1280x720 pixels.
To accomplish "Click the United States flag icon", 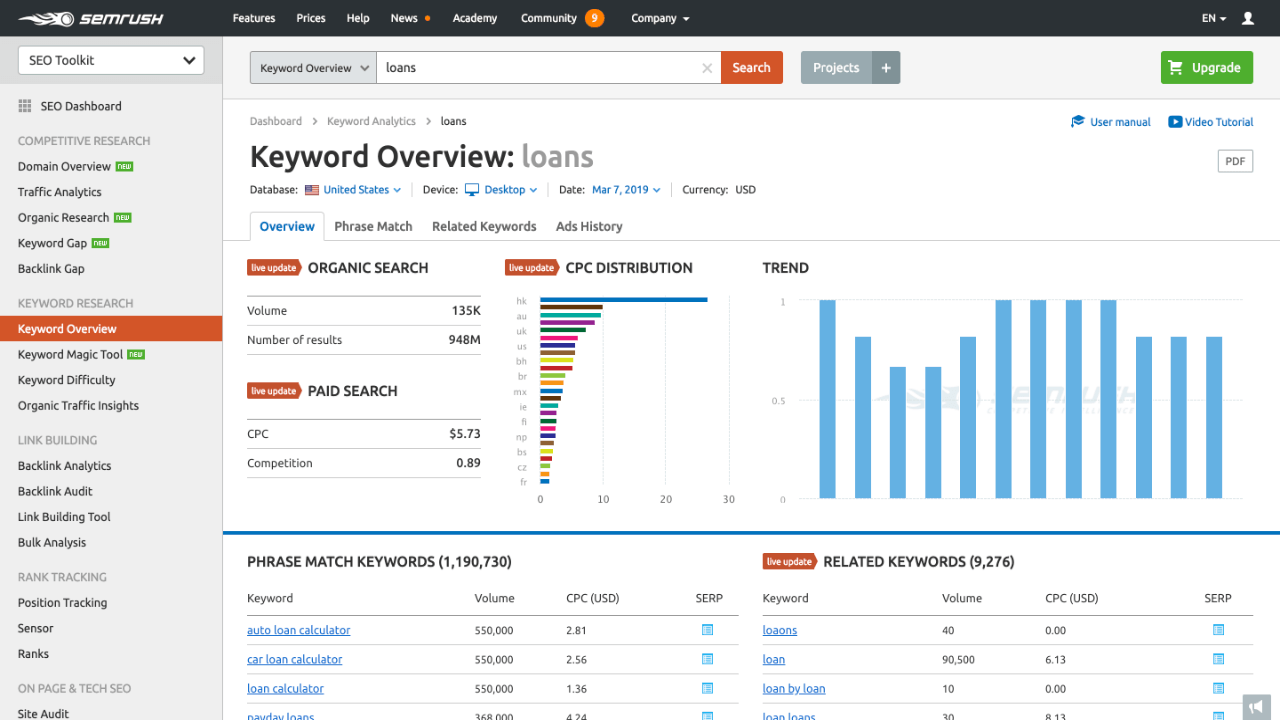I will [312, 190].
